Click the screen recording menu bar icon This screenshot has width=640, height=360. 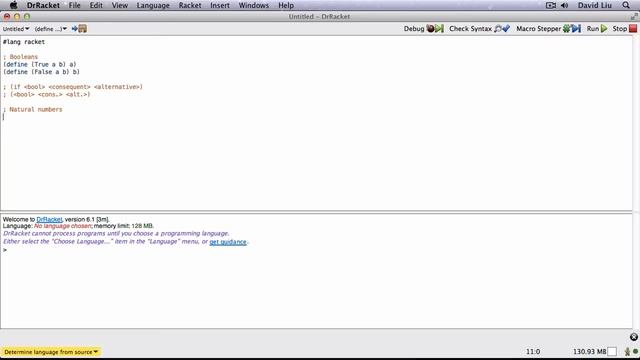coord(551,5)
